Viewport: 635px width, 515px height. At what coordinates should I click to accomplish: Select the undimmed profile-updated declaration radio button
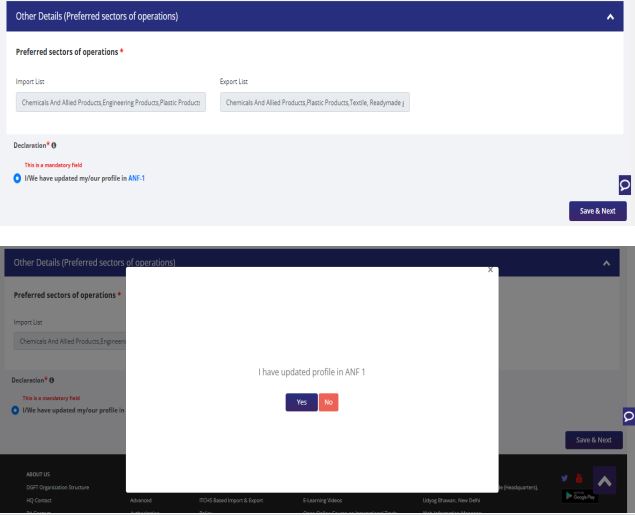[18, 178]
